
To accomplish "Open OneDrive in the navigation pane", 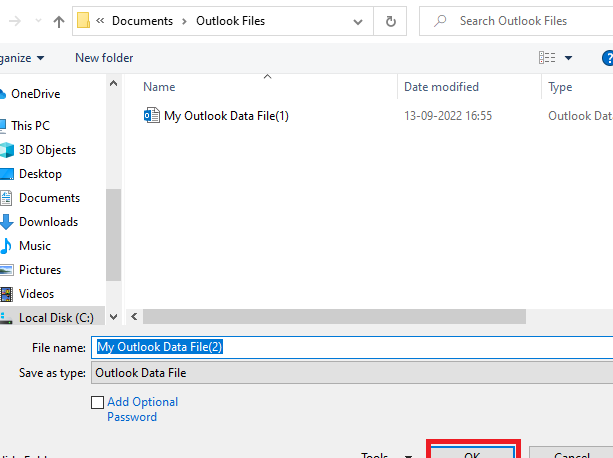I will (x=35, y=94).
